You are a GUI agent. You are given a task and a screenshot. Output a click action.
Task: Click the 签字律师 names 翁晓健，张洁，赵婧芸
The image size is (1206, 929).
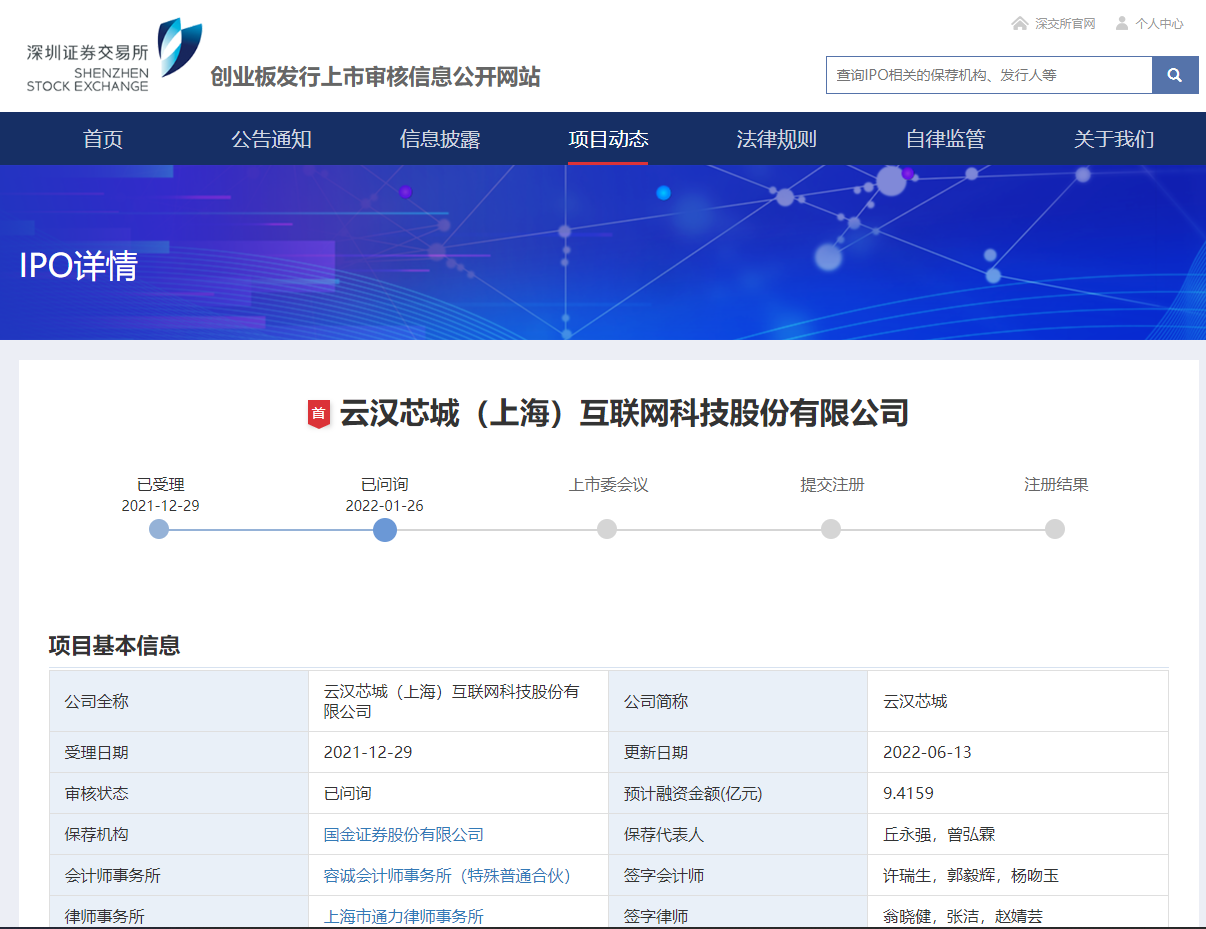[963, 916]
